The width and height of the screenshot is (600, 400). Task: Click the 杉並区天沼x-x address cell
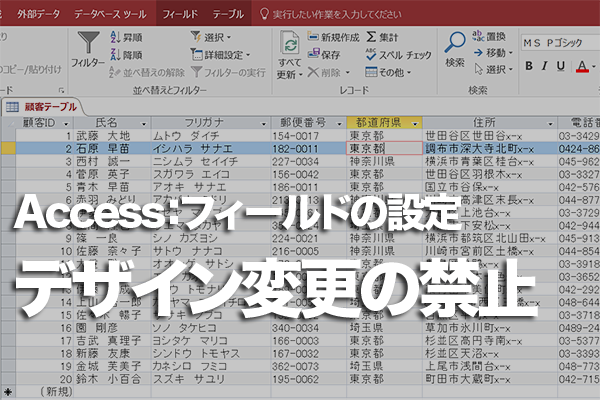pyautogui.click(x=490, y=353)
